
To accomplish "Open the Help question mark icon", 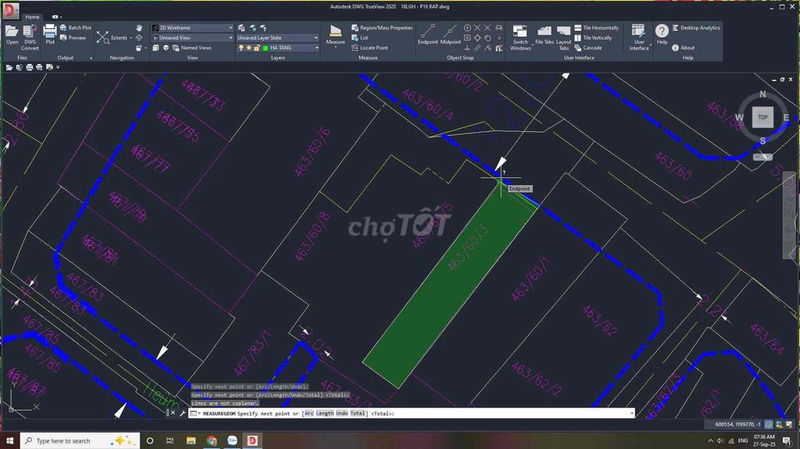I will pos(662,33).
